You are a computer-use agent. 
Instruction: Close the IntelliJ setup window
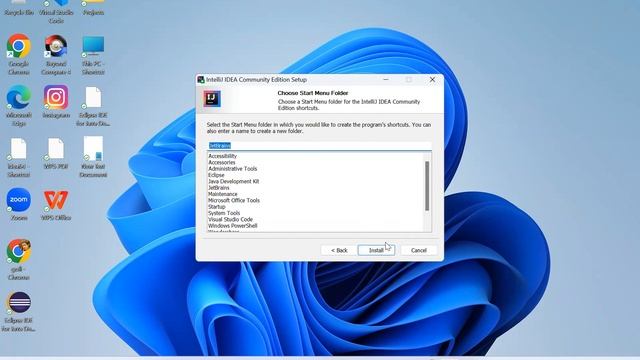click(x=432, y=80)
